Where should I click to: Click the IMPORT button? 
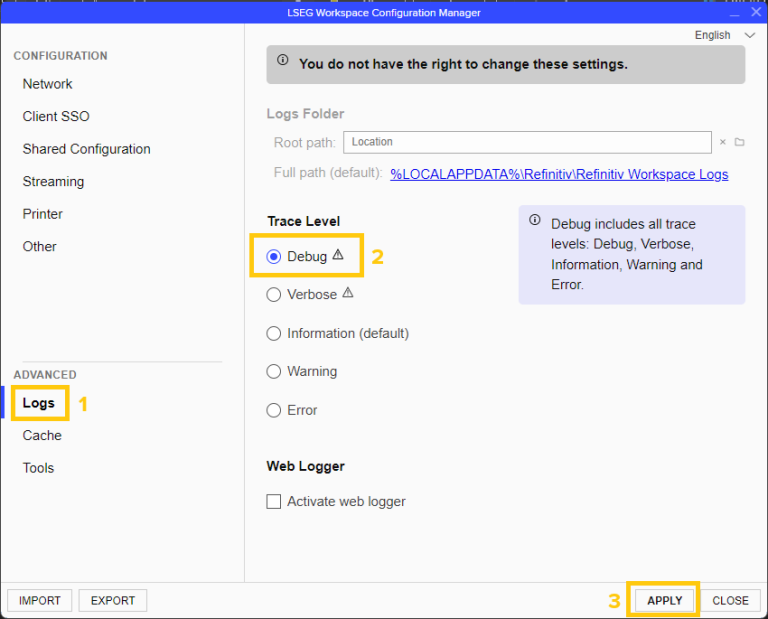pos(40,600)
